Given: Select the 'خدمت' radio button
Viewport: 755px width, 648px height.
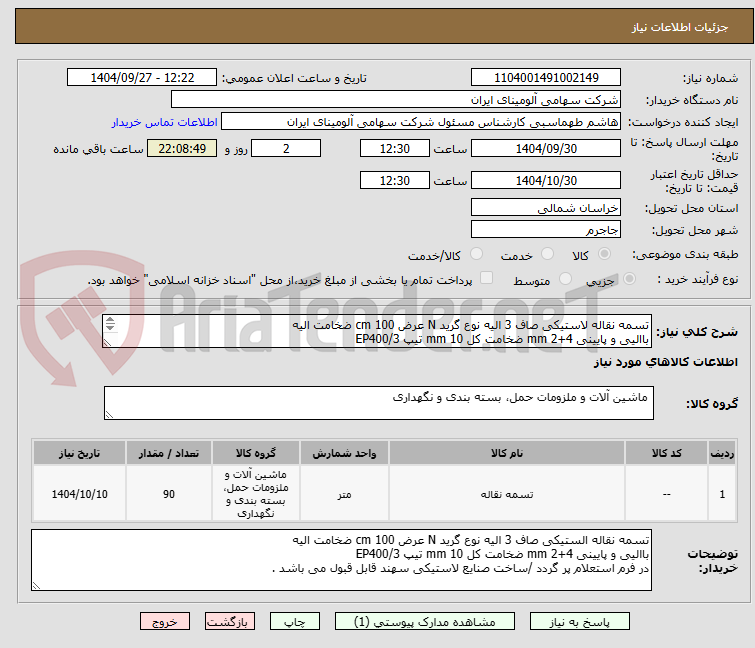Looking at the screenshot, I should coord(547,254).
